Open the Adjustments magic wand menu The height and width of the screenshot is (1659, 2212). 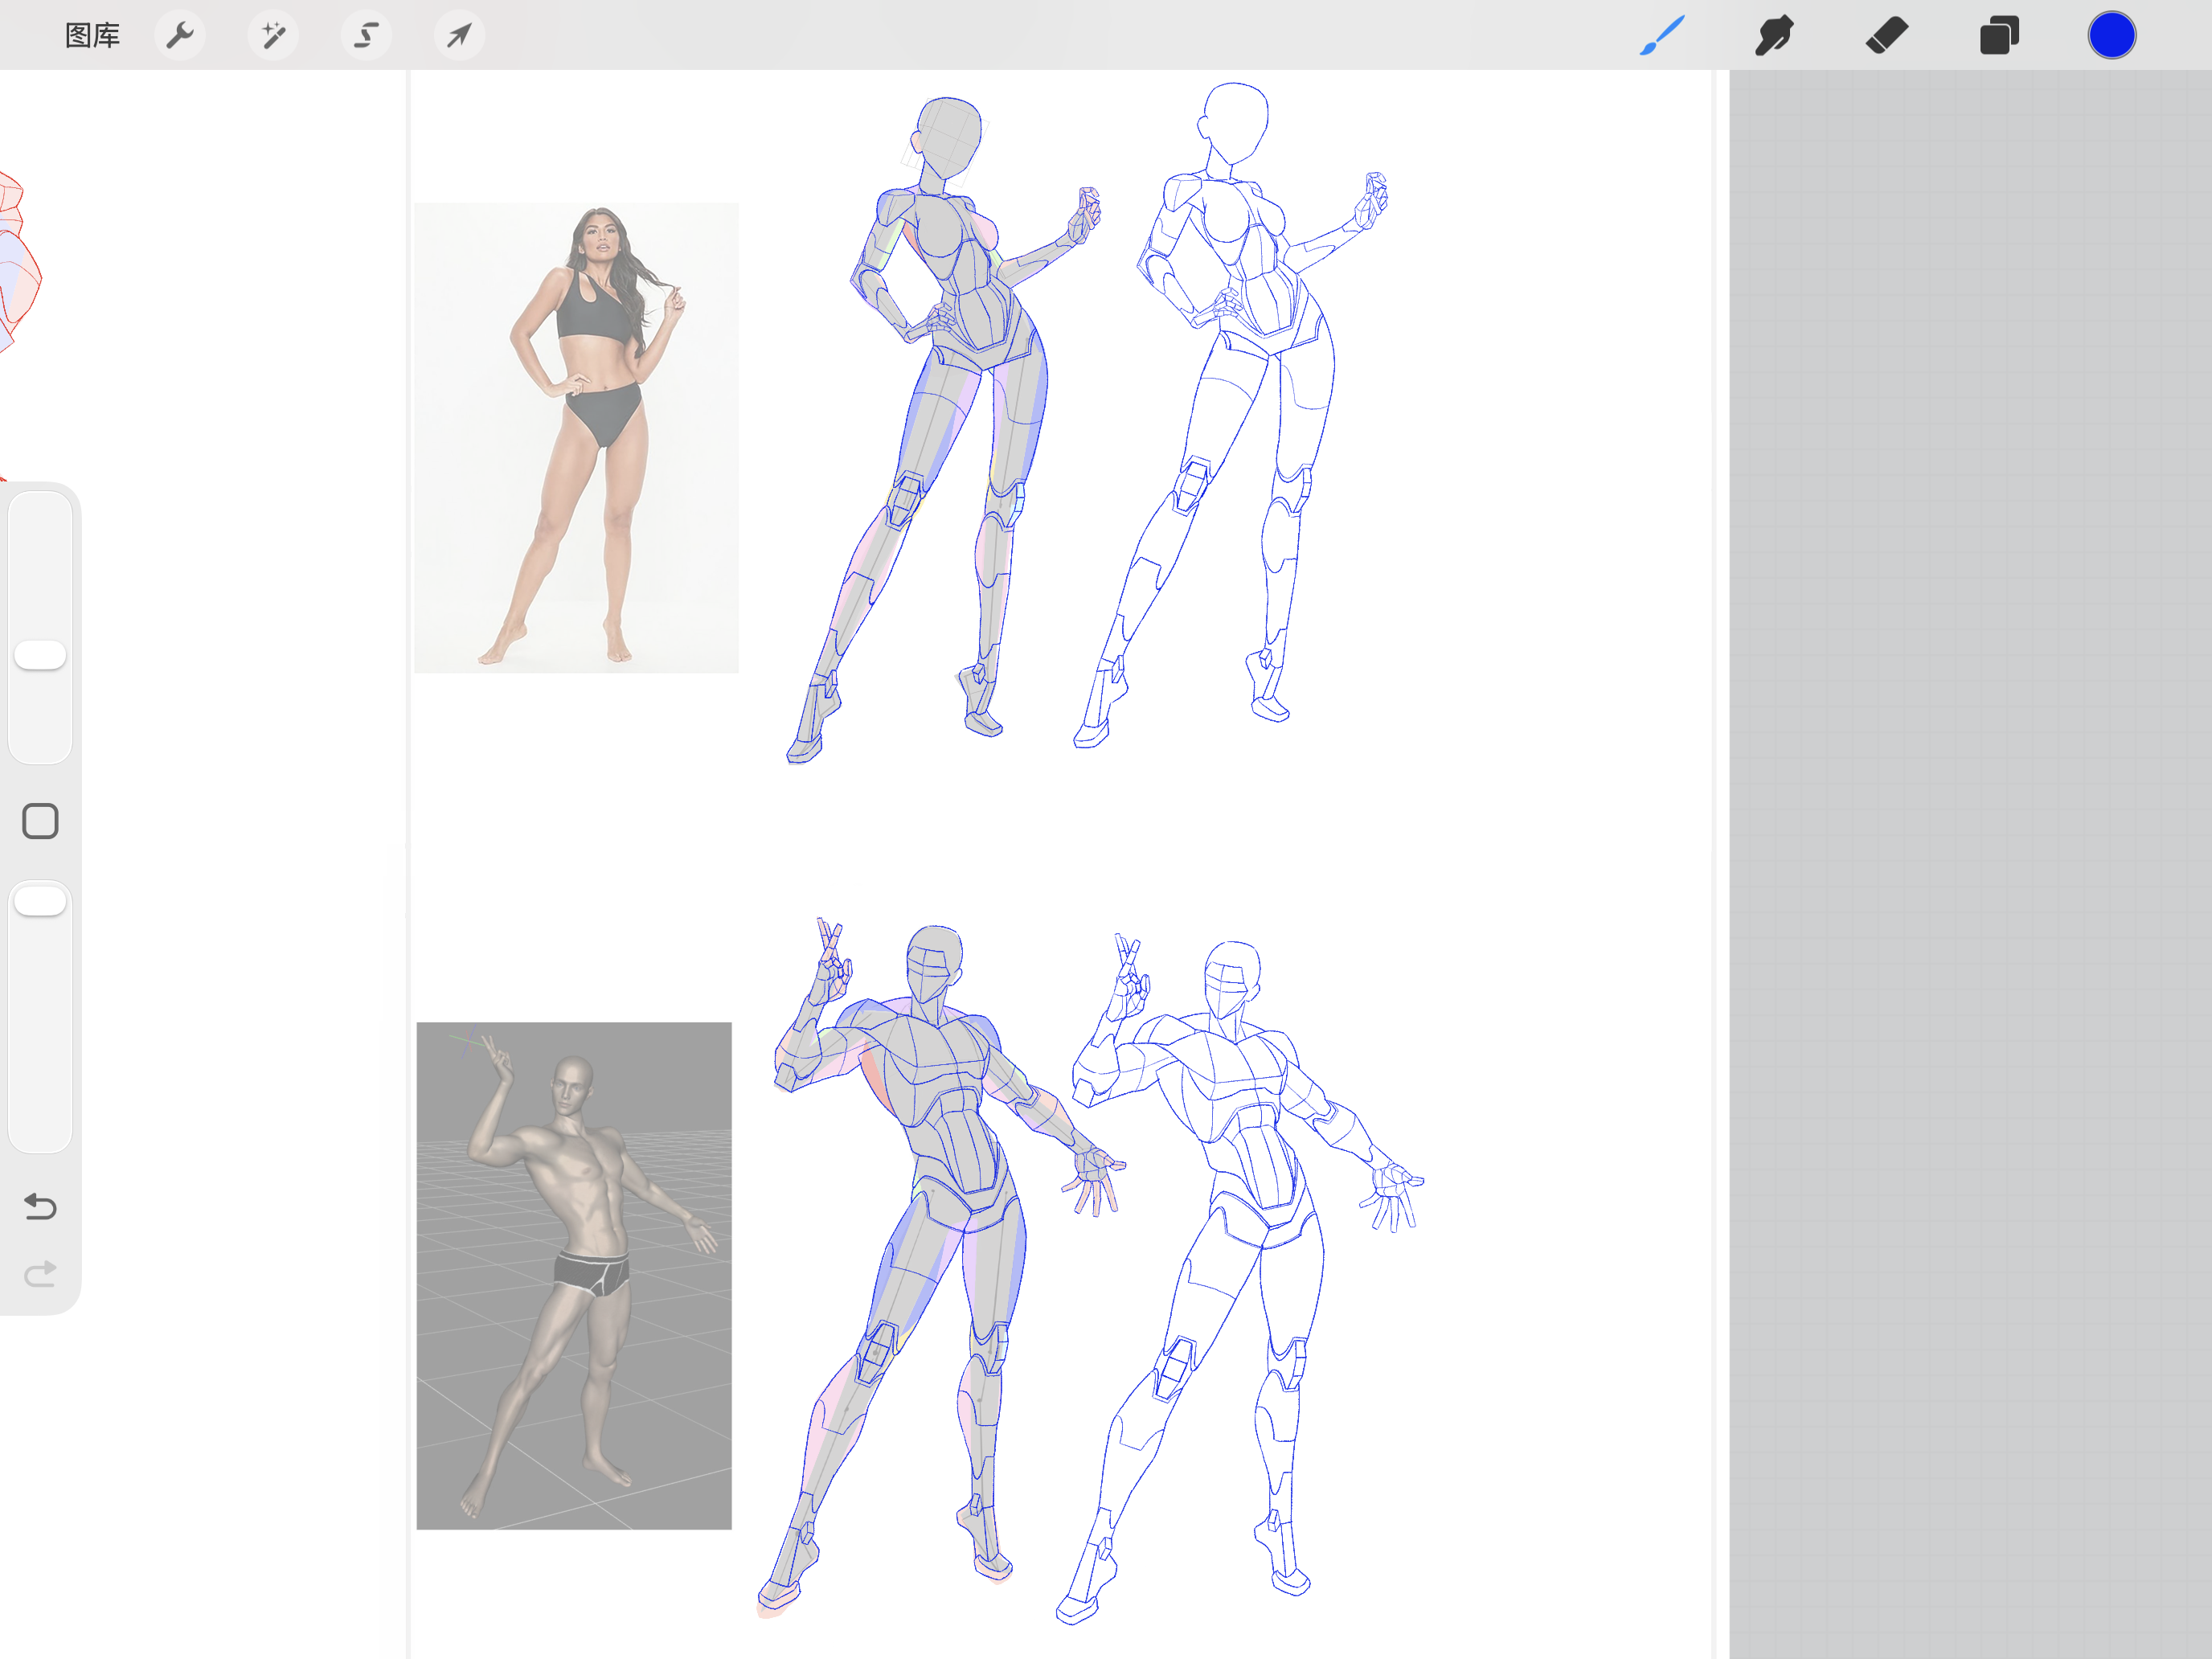point(273,36)
